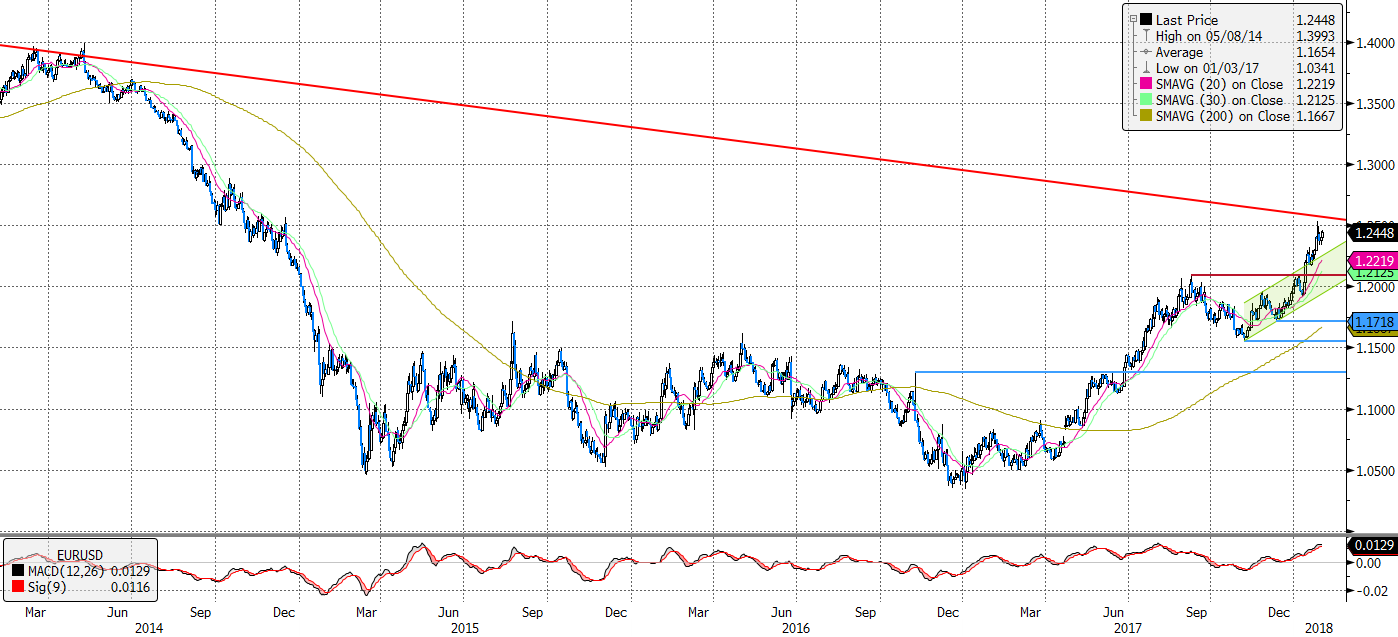
Task: Click the legend value 1.3993
Action: click(x=1316, y=36)
